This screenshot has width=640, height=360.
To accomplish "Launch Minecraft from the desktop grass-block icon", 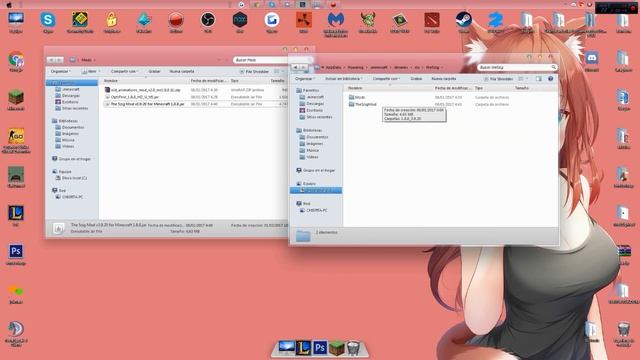I will pyautogui.click(x=16, y=98).
